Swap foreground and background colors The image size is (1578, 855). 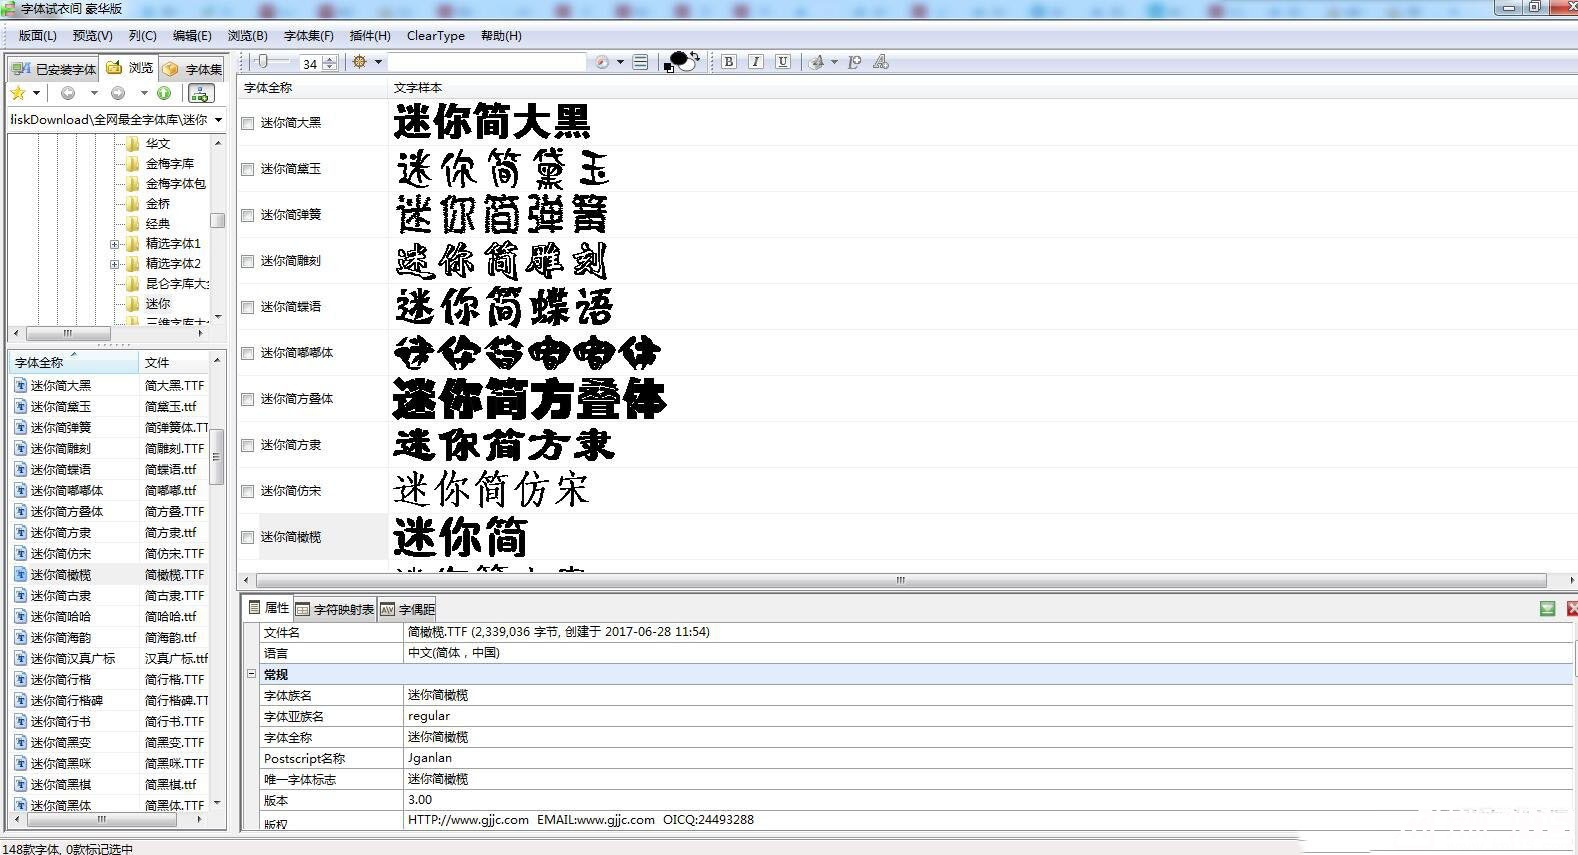point(694,57)
